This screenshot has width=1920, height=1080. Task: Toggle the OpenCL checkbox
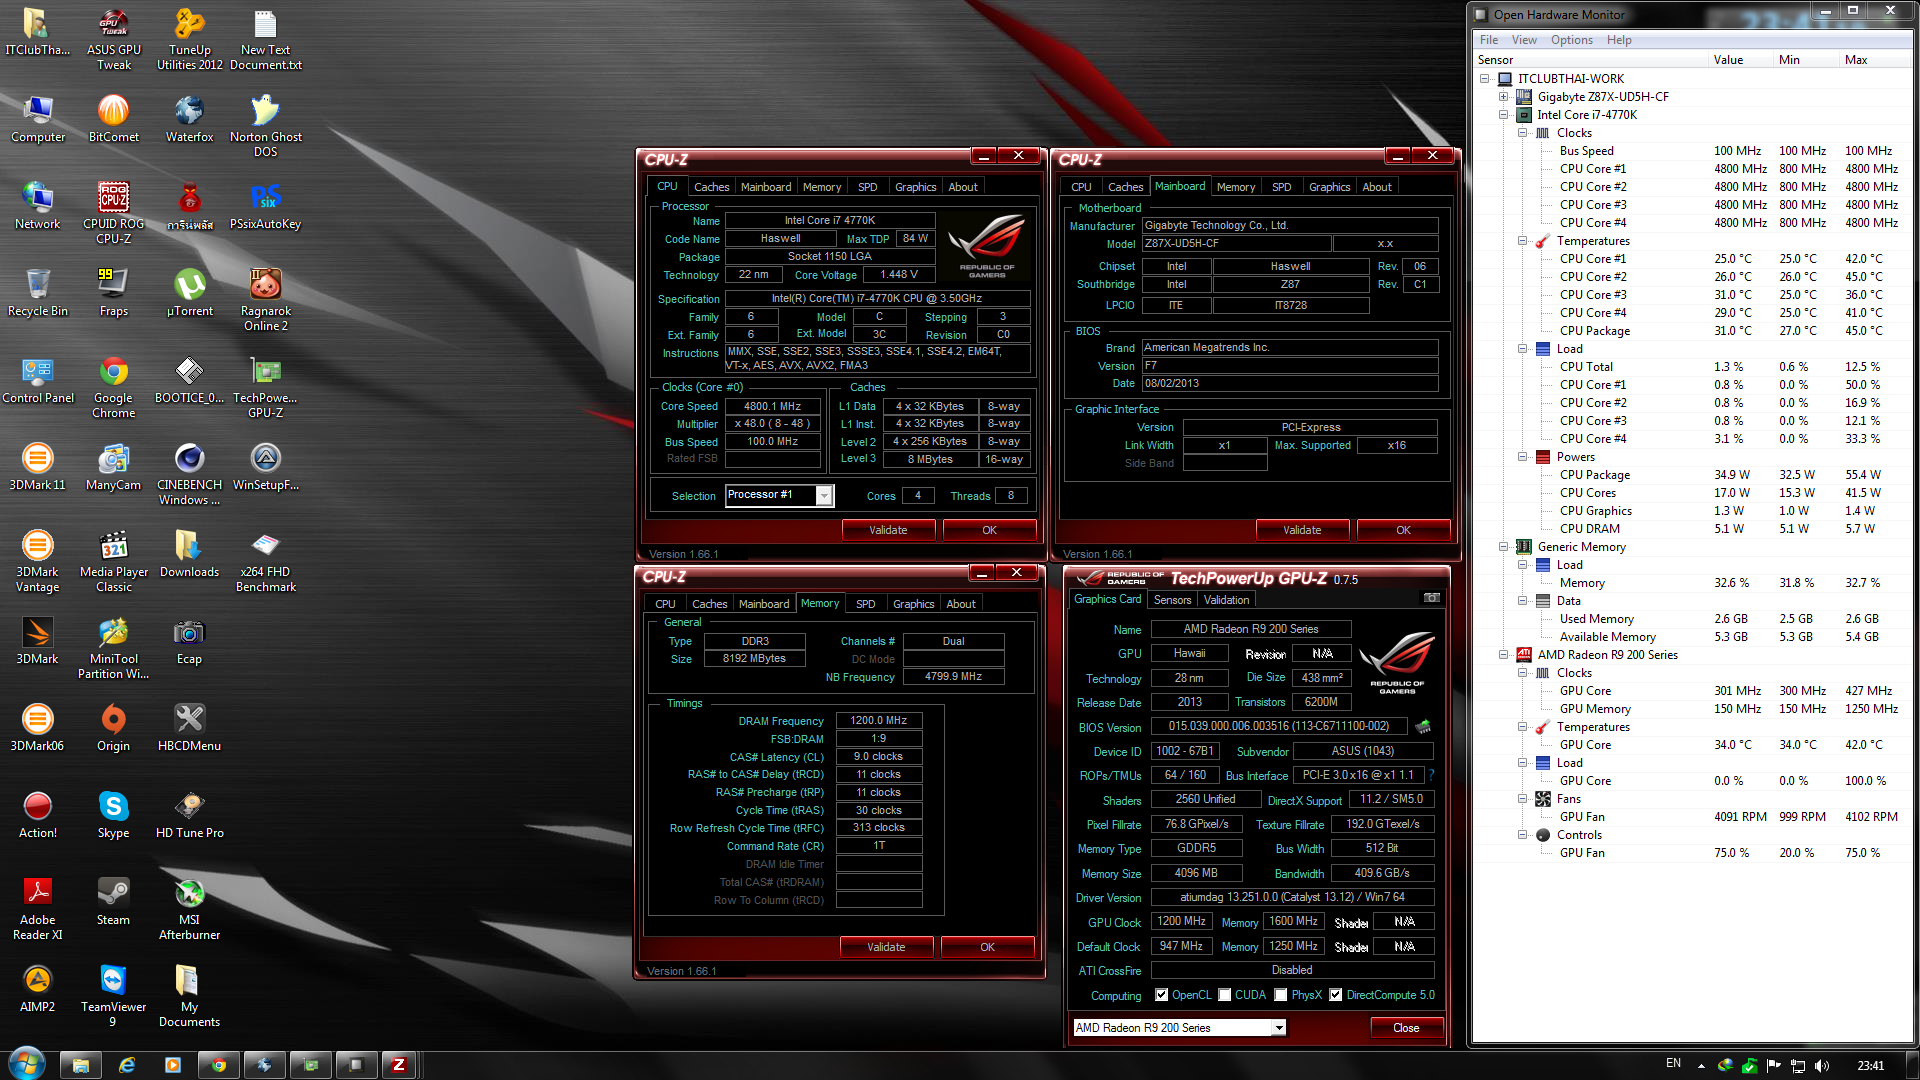[x=1161, y=995]
